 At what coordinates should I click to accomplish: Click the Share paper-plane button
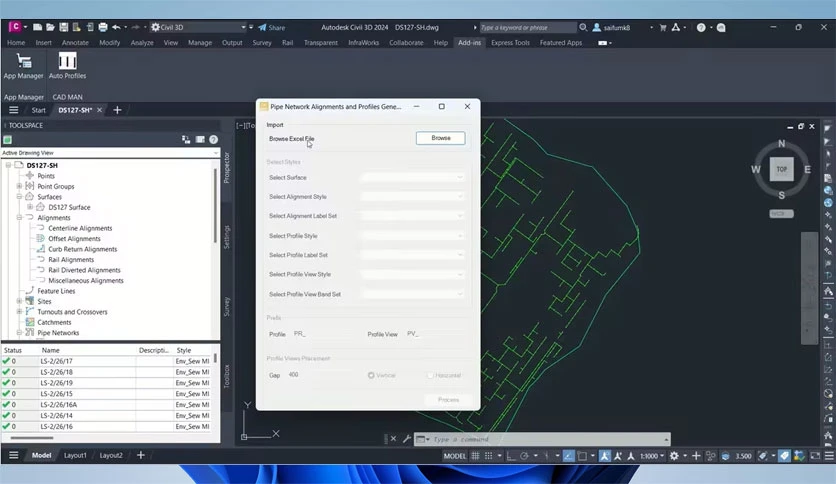coord(271,27)
